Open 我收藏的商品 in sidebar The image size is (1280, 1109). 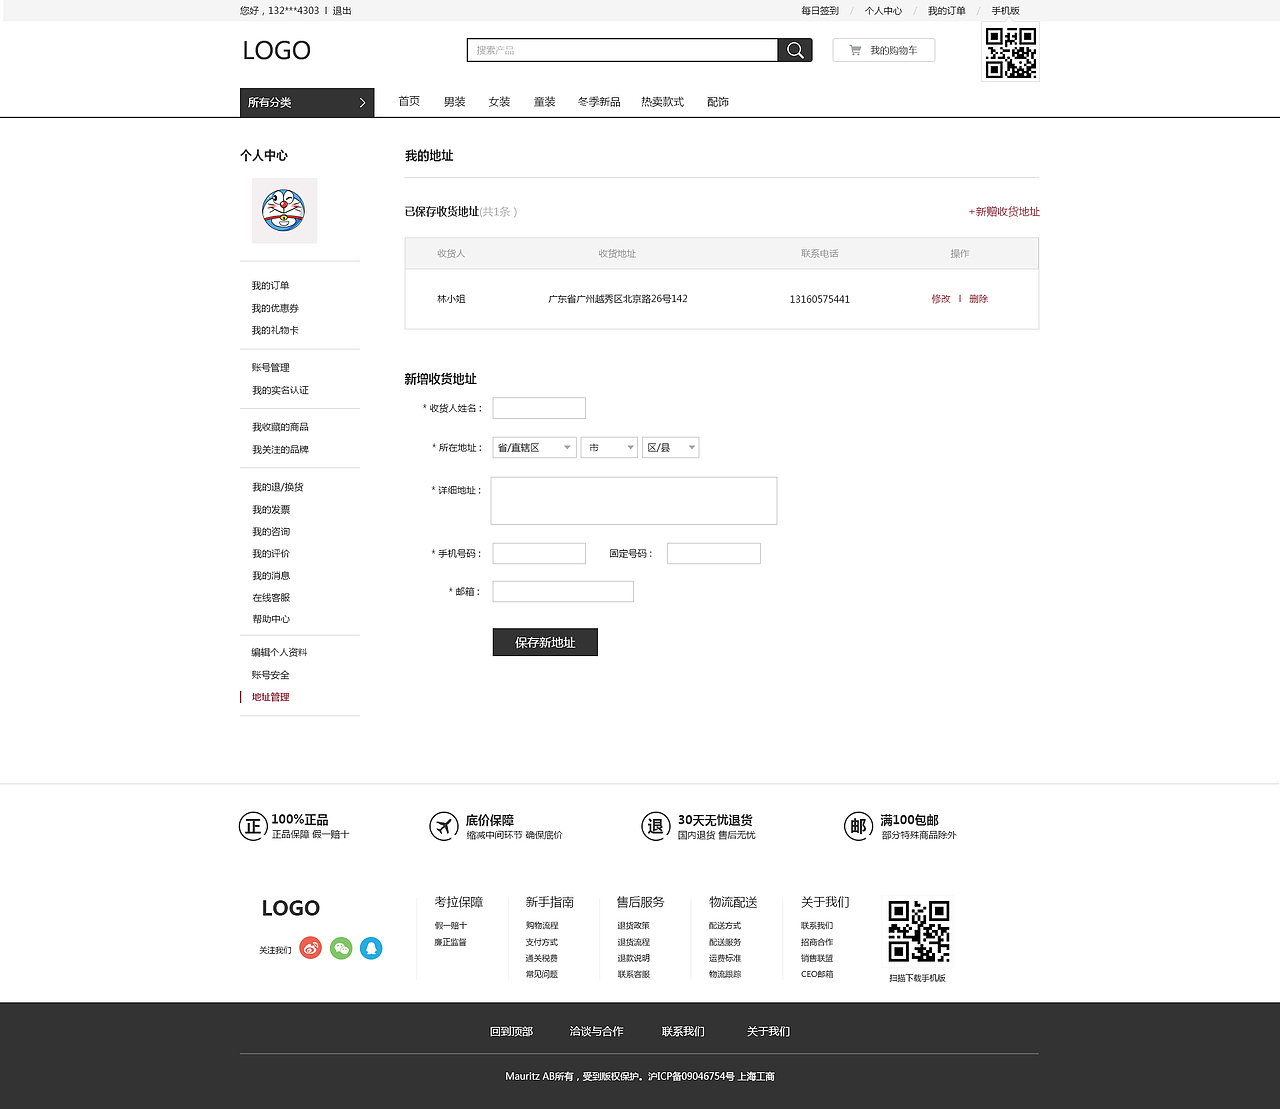pyautogui.click(x=280, y=427)
